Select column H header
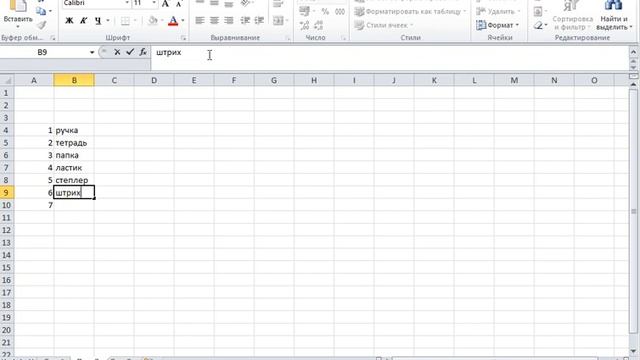This screenshot has width=640, height=360. click(314, 80)
